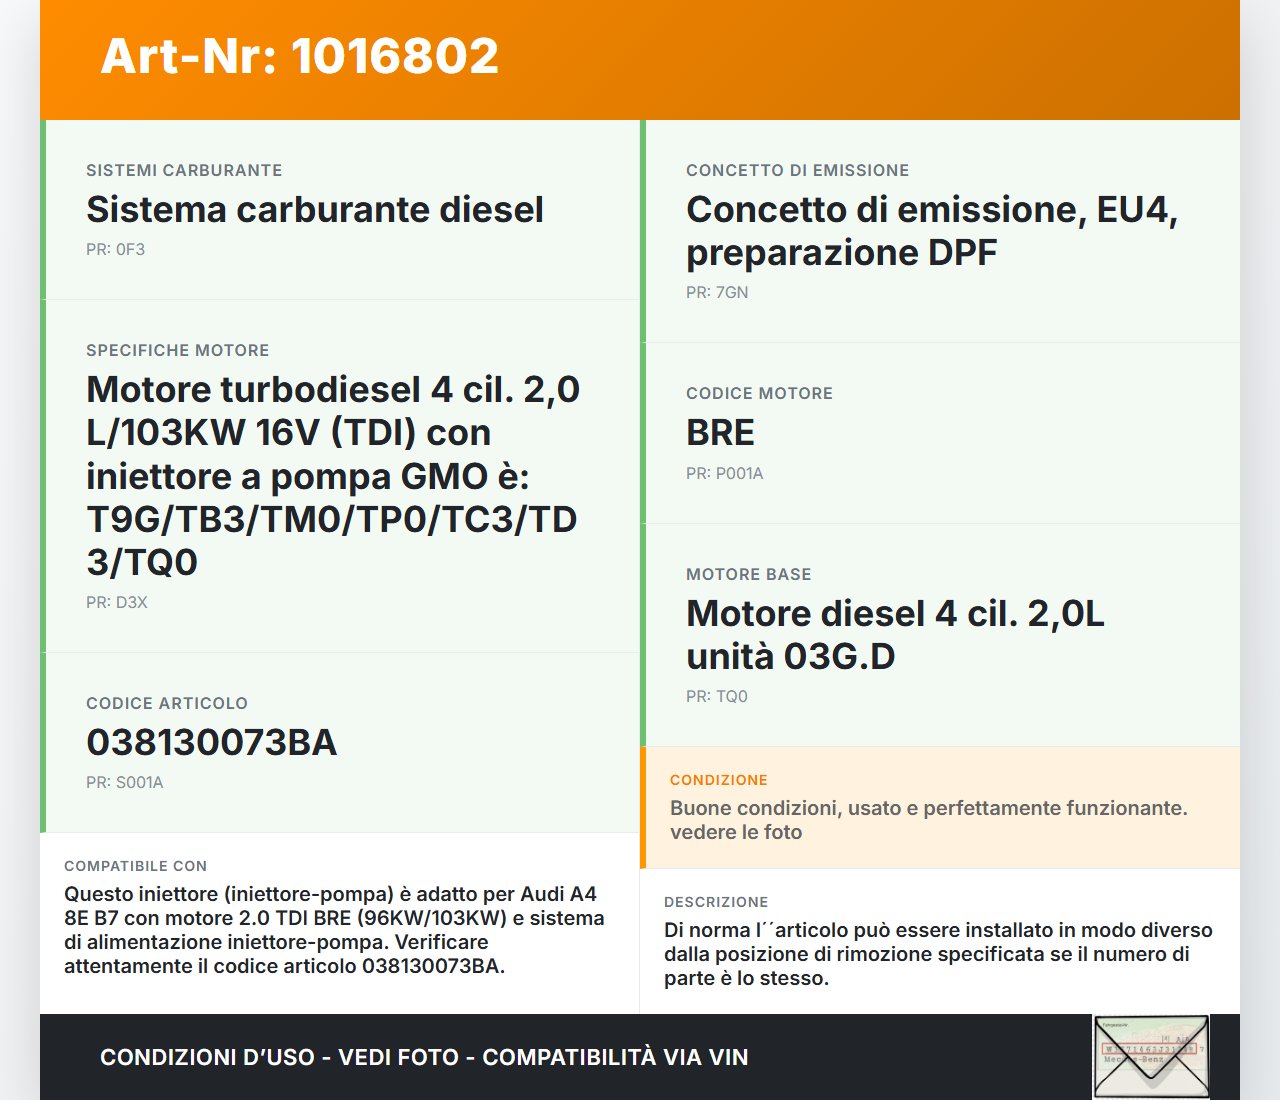
Task: Click the CODICE MOTORE label
Action: tap(758, 394)
